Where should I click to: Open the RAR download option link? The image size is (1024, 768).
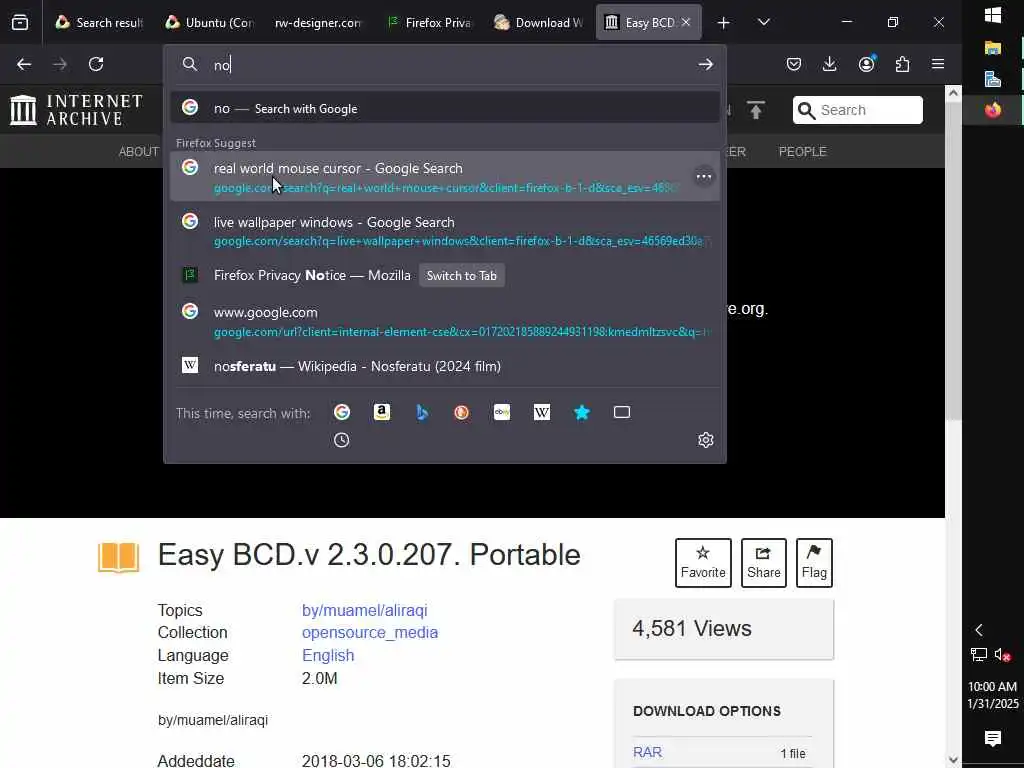coord(647,752)
